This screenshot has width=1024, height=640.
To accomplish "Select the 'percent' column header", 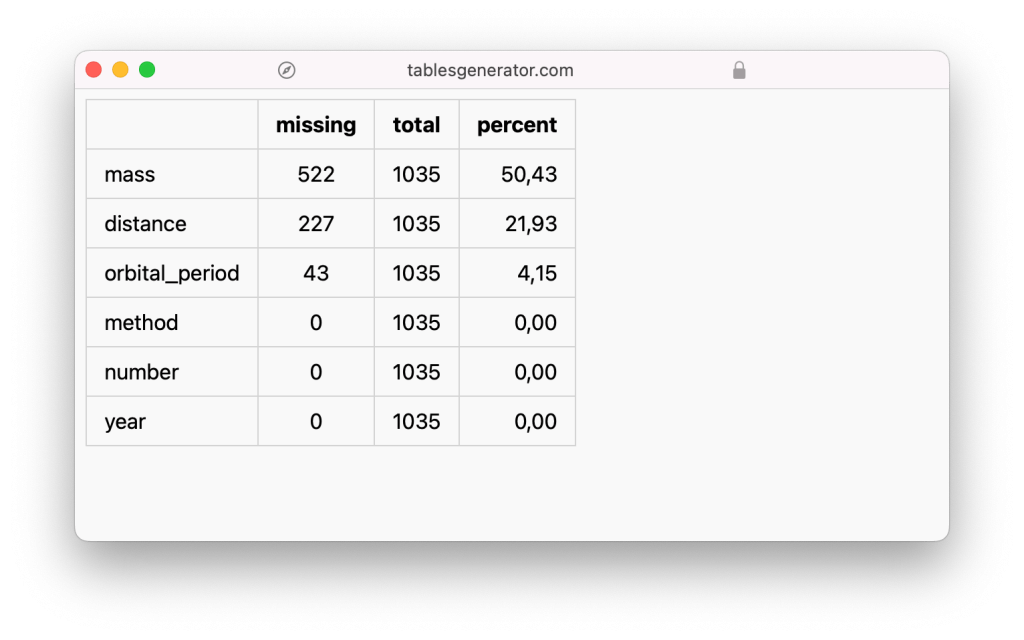I will [517, 125].
